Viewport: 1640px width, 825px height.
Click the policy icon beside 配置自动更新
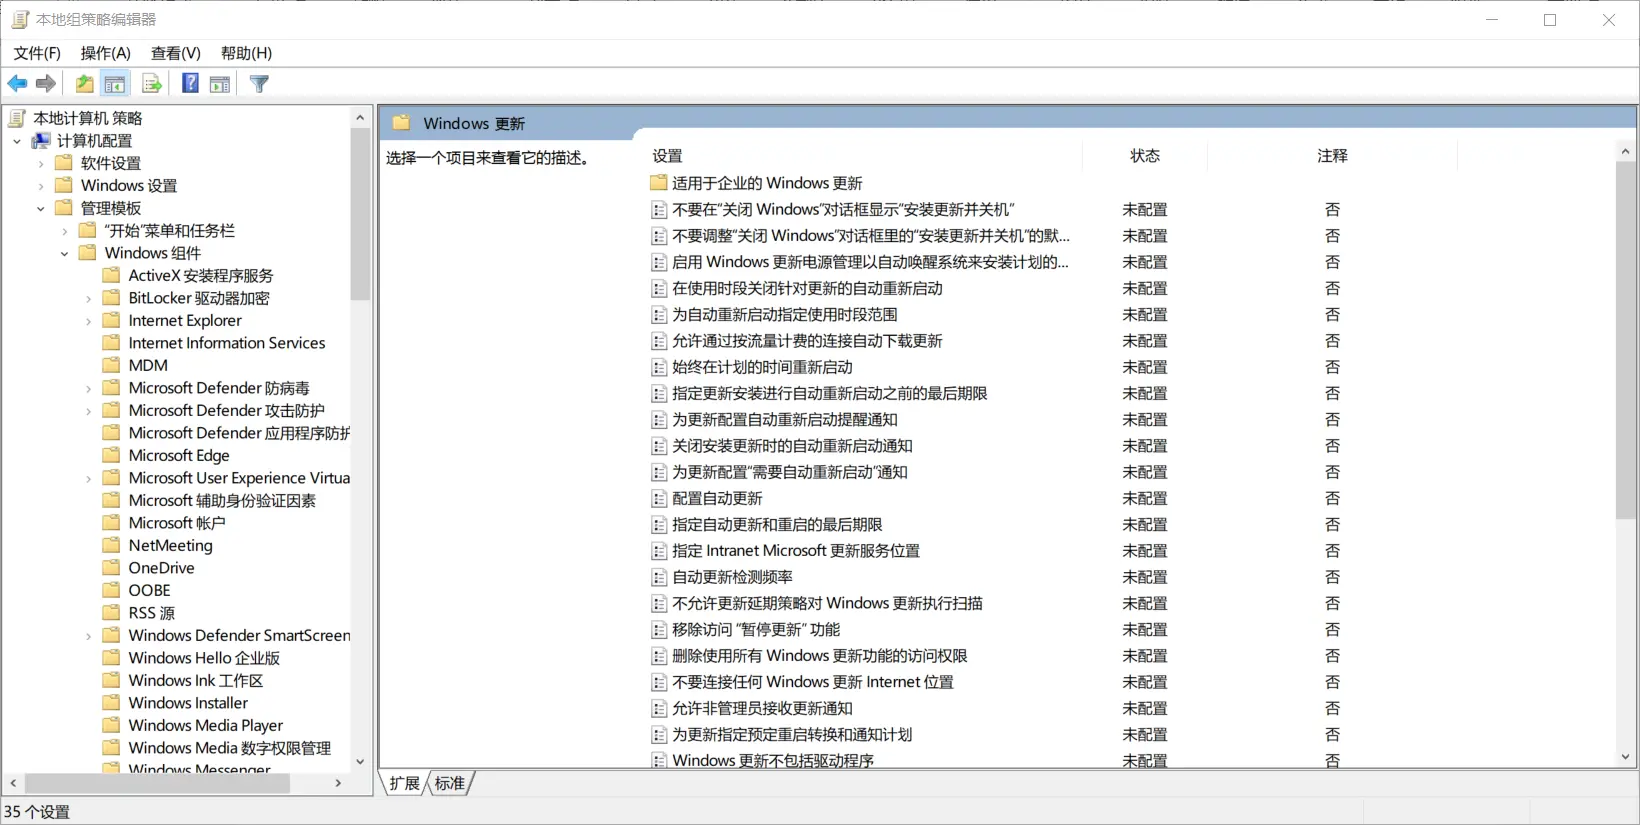click(x=659, y=499)
